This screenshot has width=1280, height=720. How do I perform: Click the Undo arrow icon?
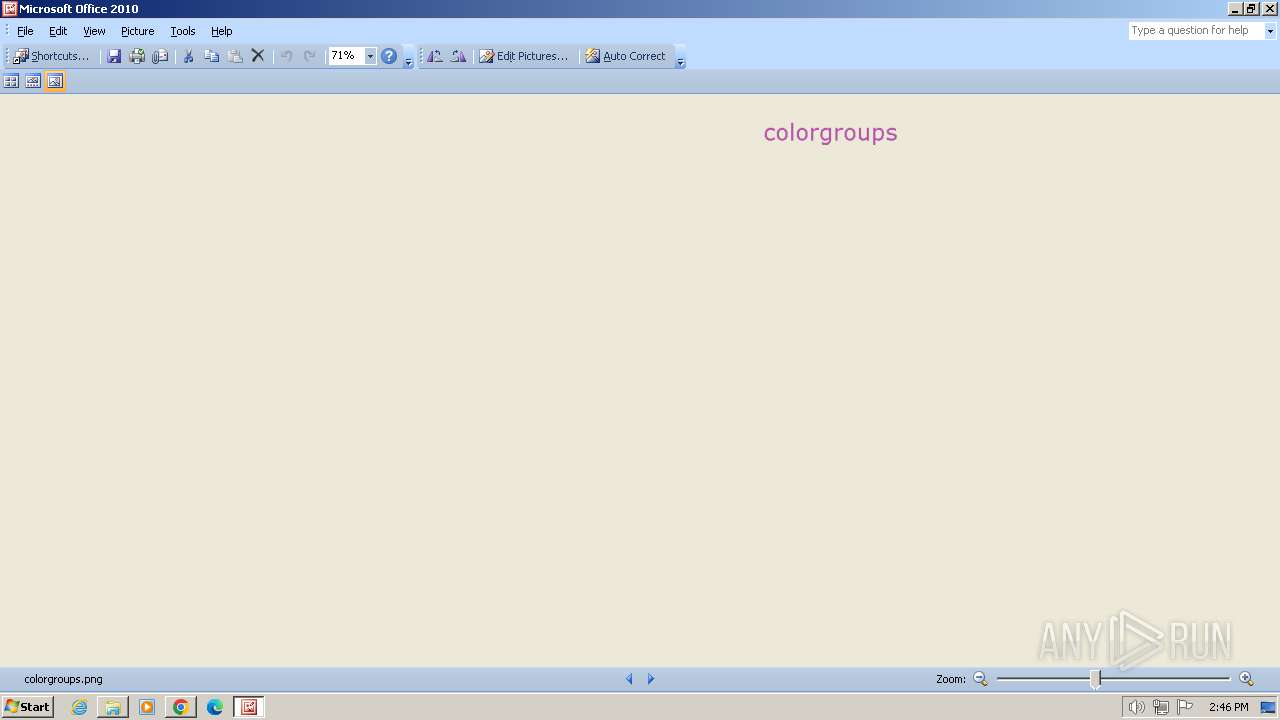pyautogui.click(x=286, y=56)
